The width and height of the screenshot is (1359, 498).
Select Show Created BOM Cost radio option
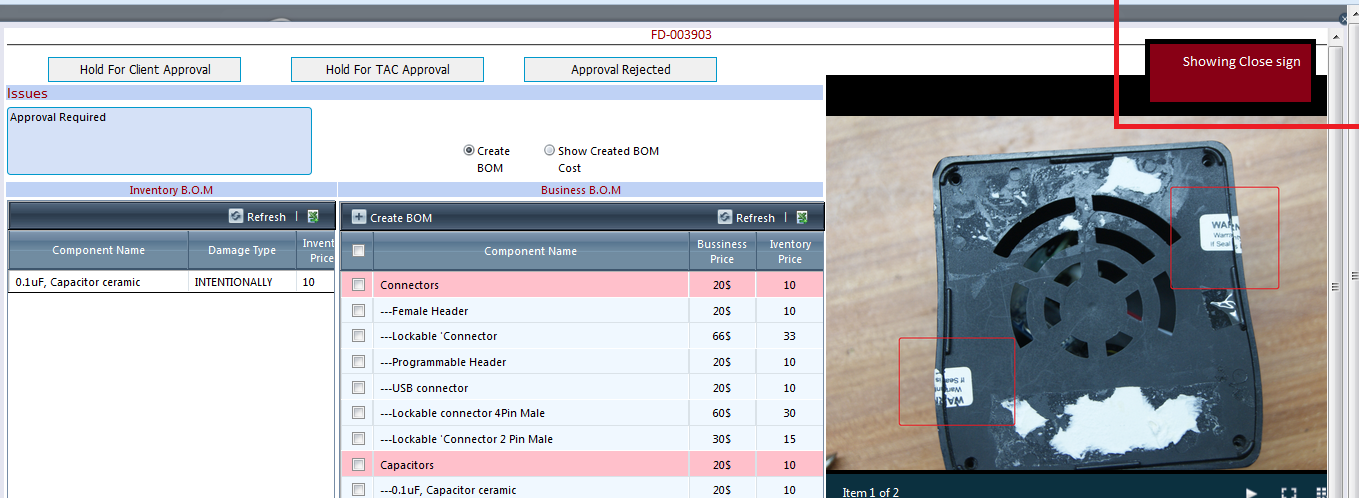pyautogui.click(x=549, y=151)
